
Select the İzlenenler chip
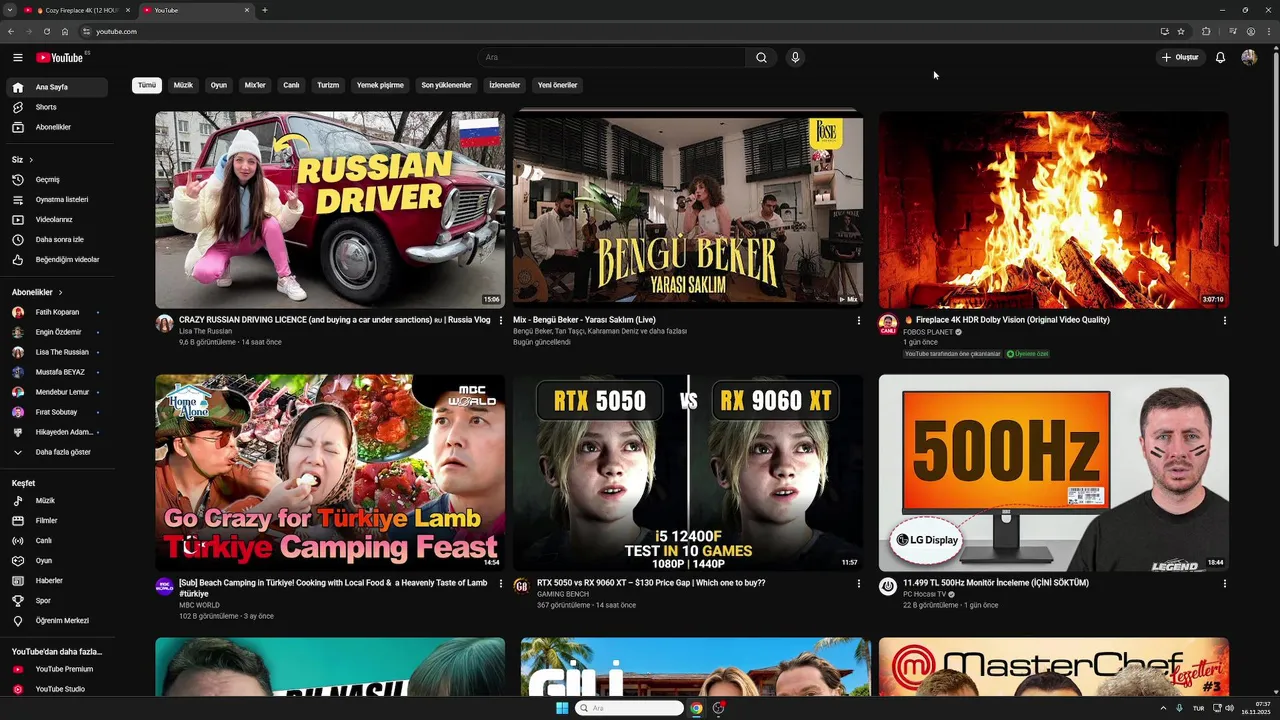(x=504, y=85)
